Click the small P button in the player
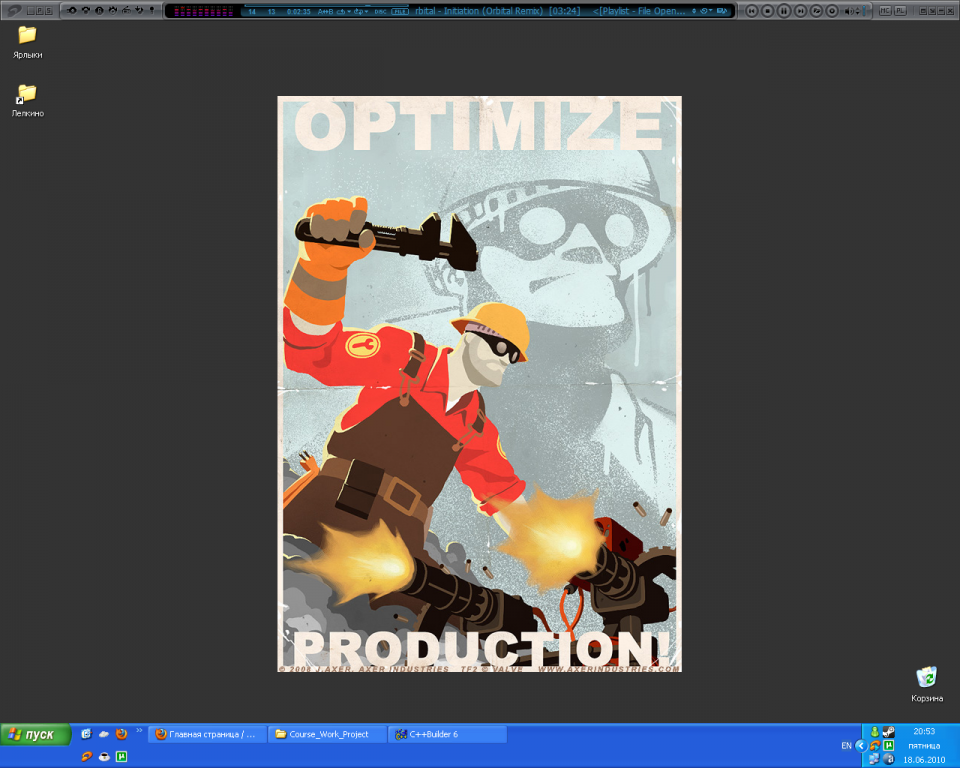The image size is (960, 768). coord(39,11)
